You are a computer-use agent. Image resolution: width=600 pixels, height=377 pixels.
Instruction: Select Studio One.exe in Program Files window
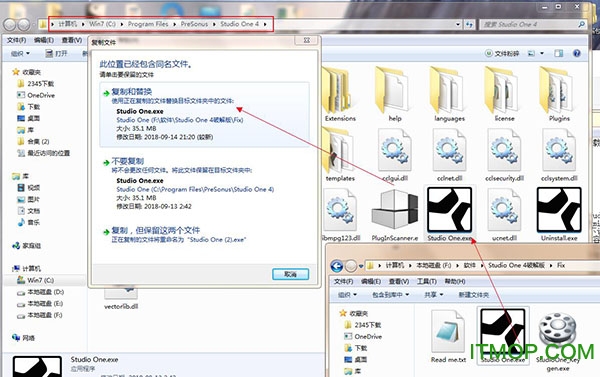tap(449, 215)
